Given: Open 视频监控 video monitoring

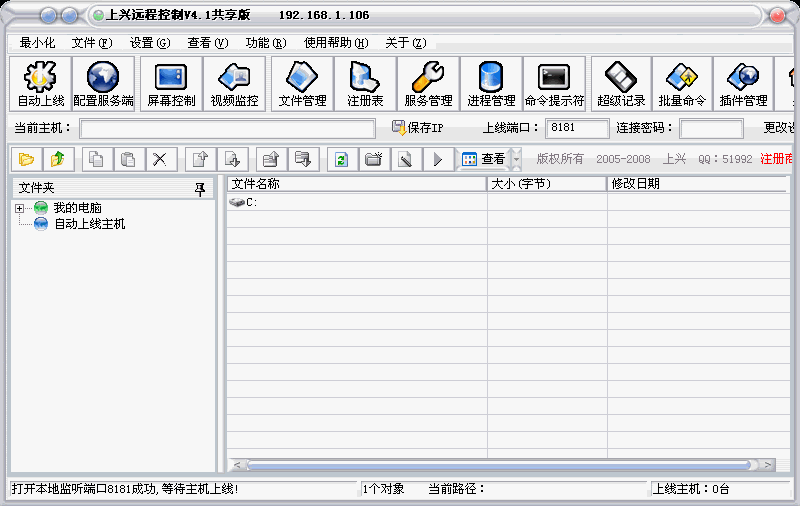Looking at the screenshot, I should pyautogui.click(x=234, y=84).
